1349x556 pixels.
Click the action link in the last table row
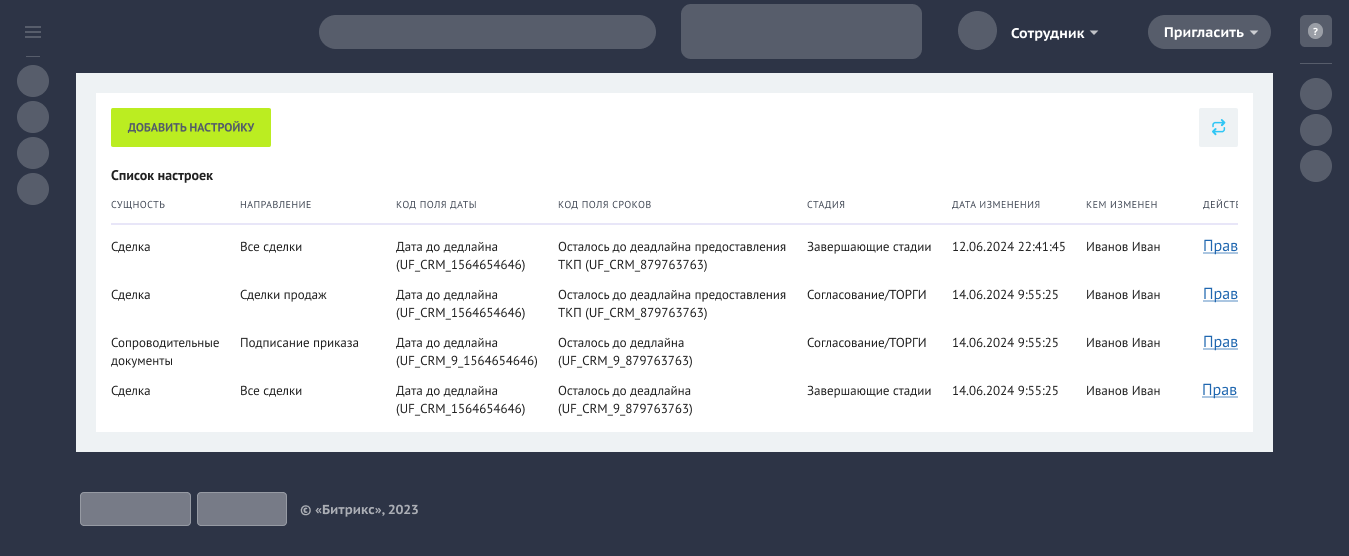click(x=1219, y=391)
